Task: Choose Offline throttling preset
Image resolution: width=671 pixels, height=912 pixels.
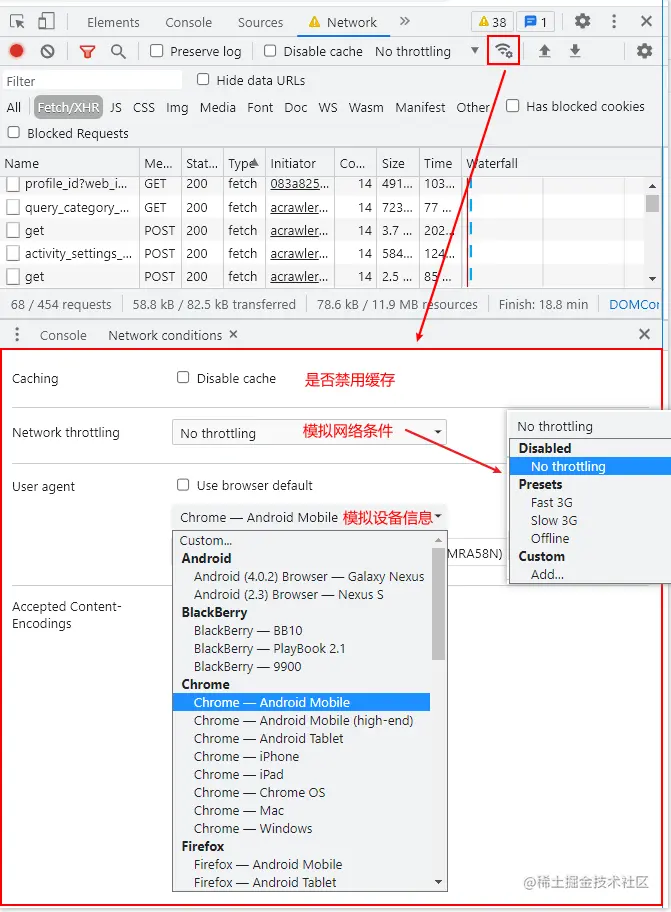Action: (x=549, y=539)
